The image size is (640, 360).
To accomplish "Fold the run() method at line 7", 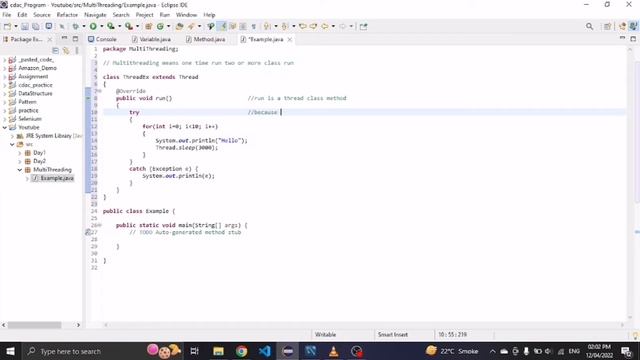I will (x=99, y=91).
